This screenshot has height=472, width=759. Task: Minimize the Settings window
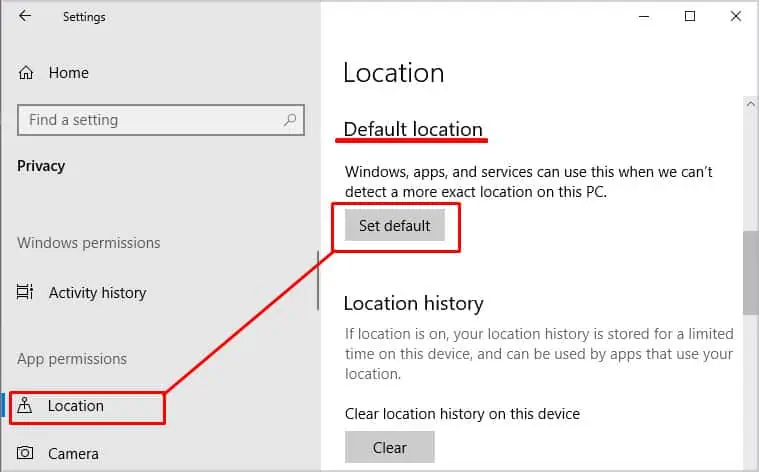[644, 16]
